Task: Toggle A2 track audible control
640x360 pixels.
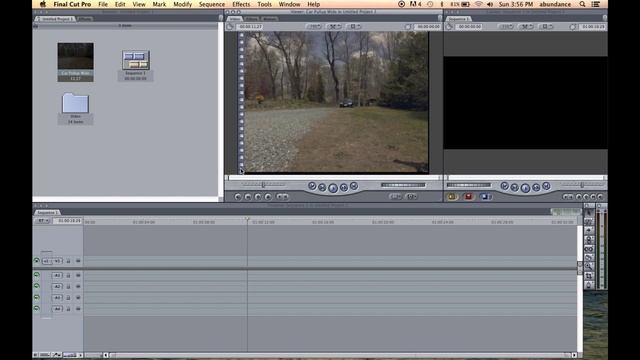Action: pyautogui.click(x=37, y=286)
